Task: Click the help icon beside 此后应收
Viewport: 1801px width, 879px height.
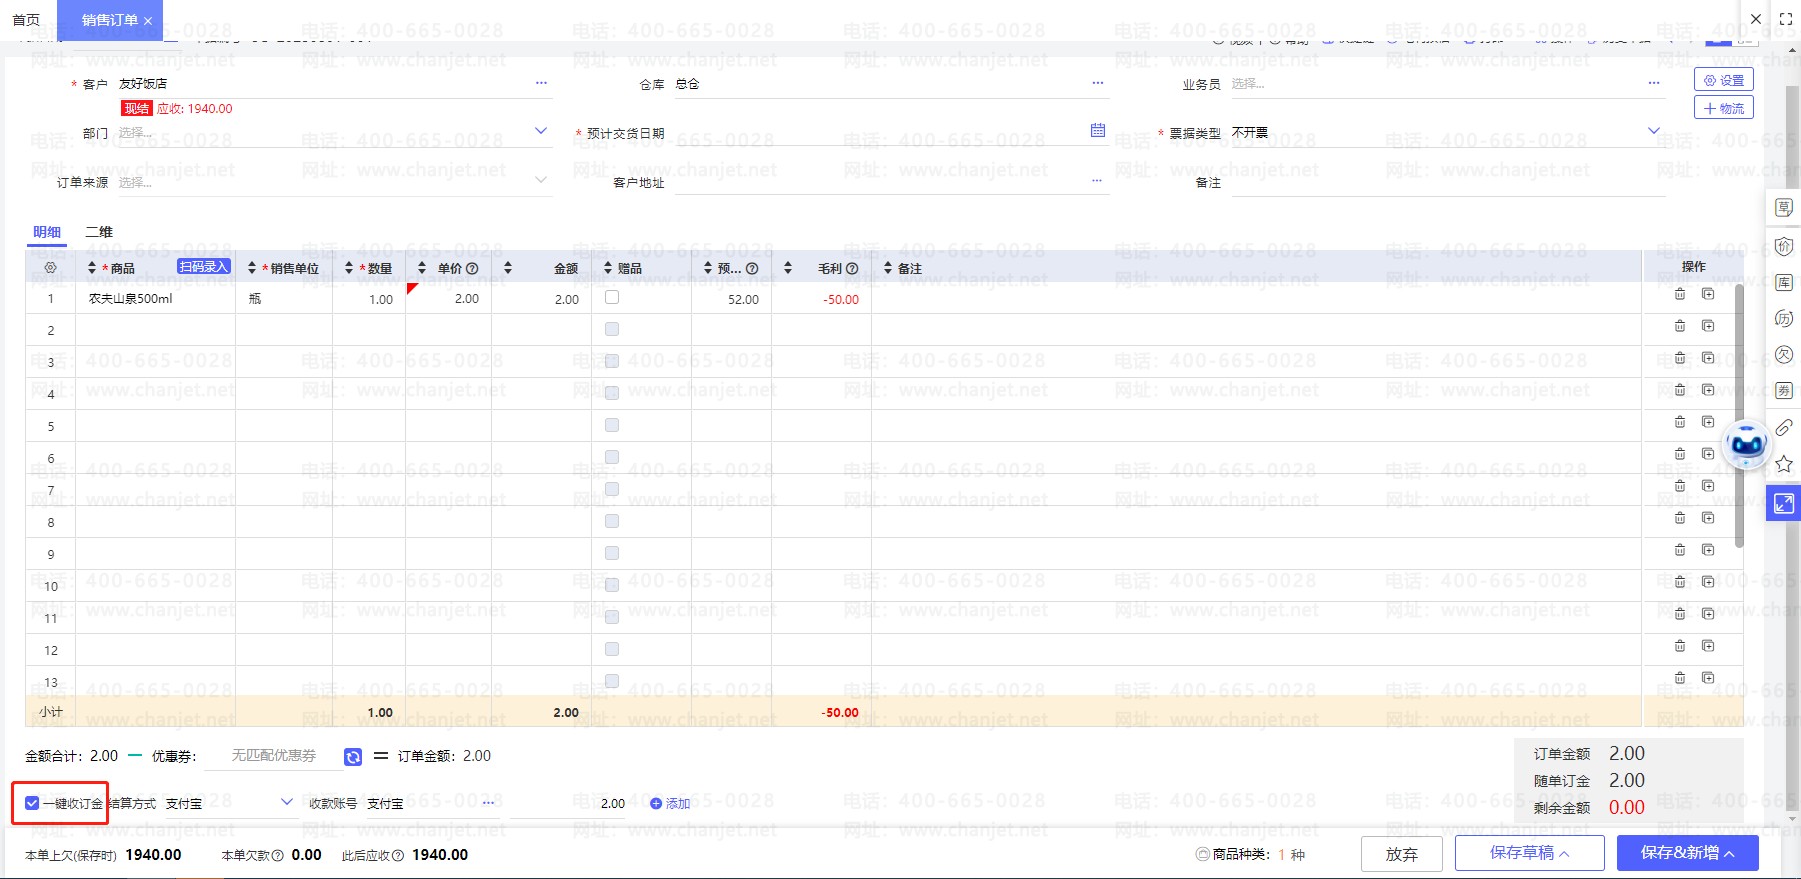Action: (398, 856)
